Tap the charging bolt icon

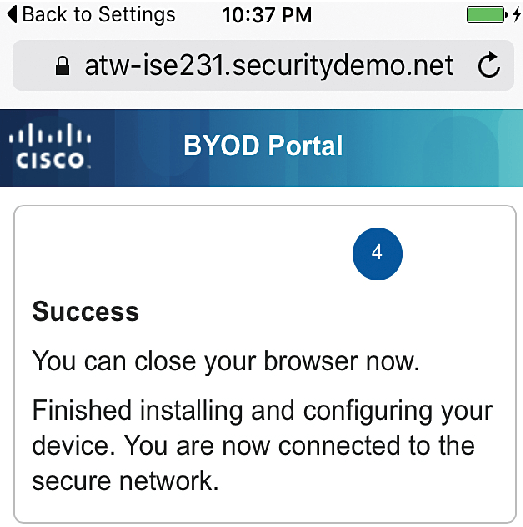click(x=517, y=15)
